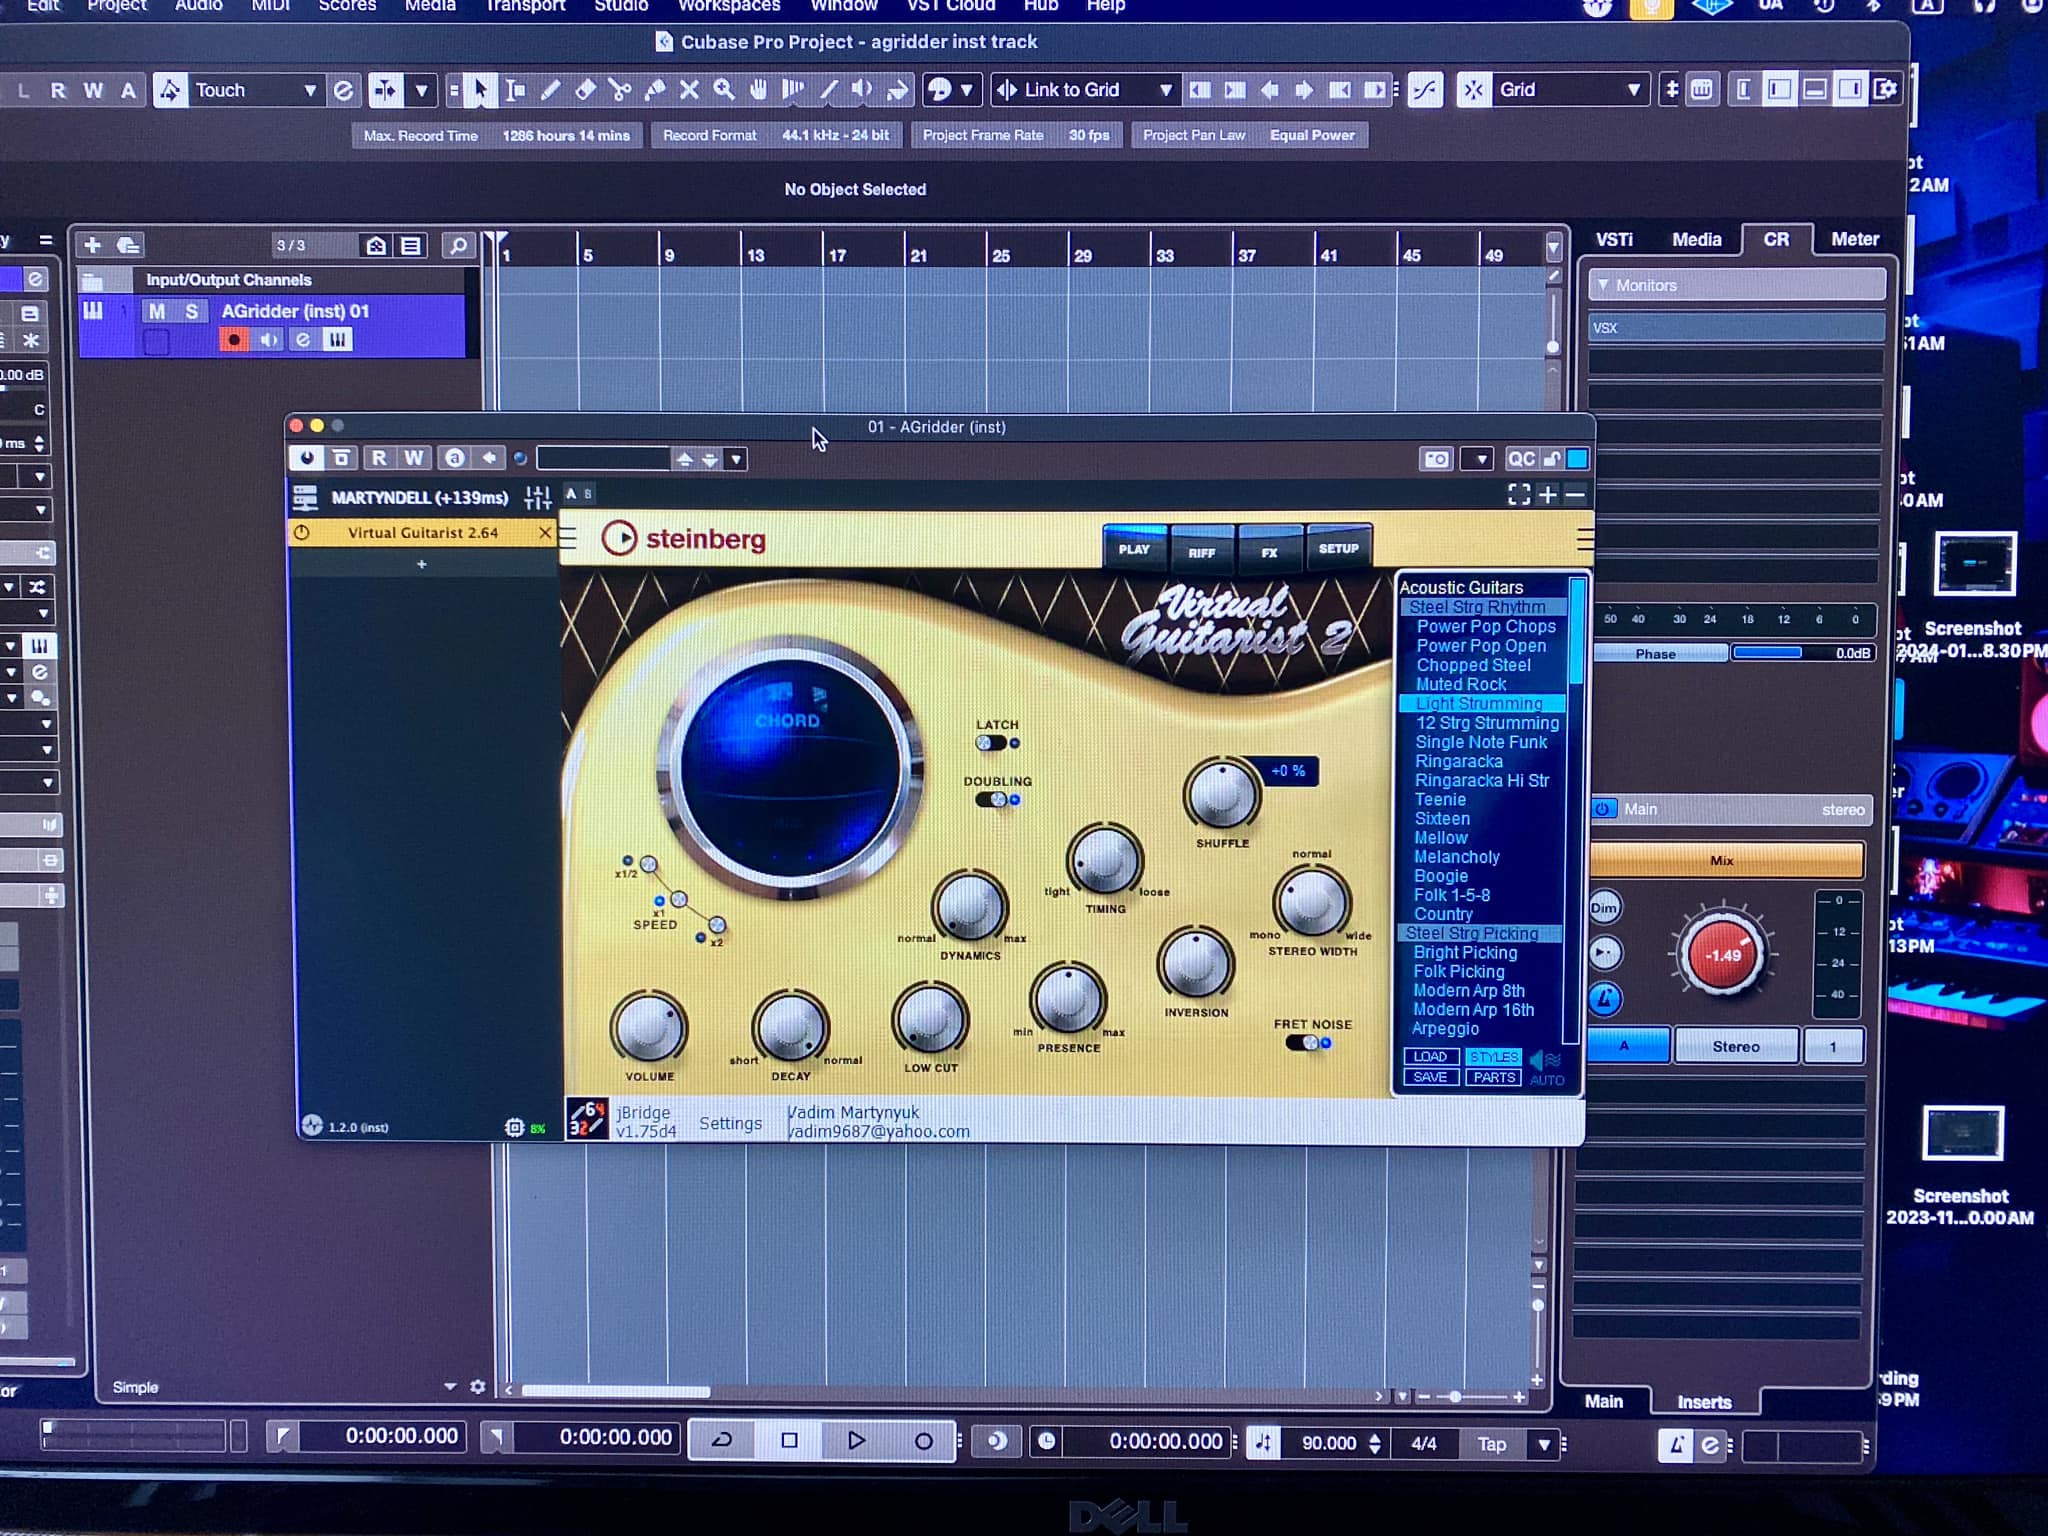The image size is (2048, 1536).
Task: Expand the Monitors section
Action: click(1603, 286)
